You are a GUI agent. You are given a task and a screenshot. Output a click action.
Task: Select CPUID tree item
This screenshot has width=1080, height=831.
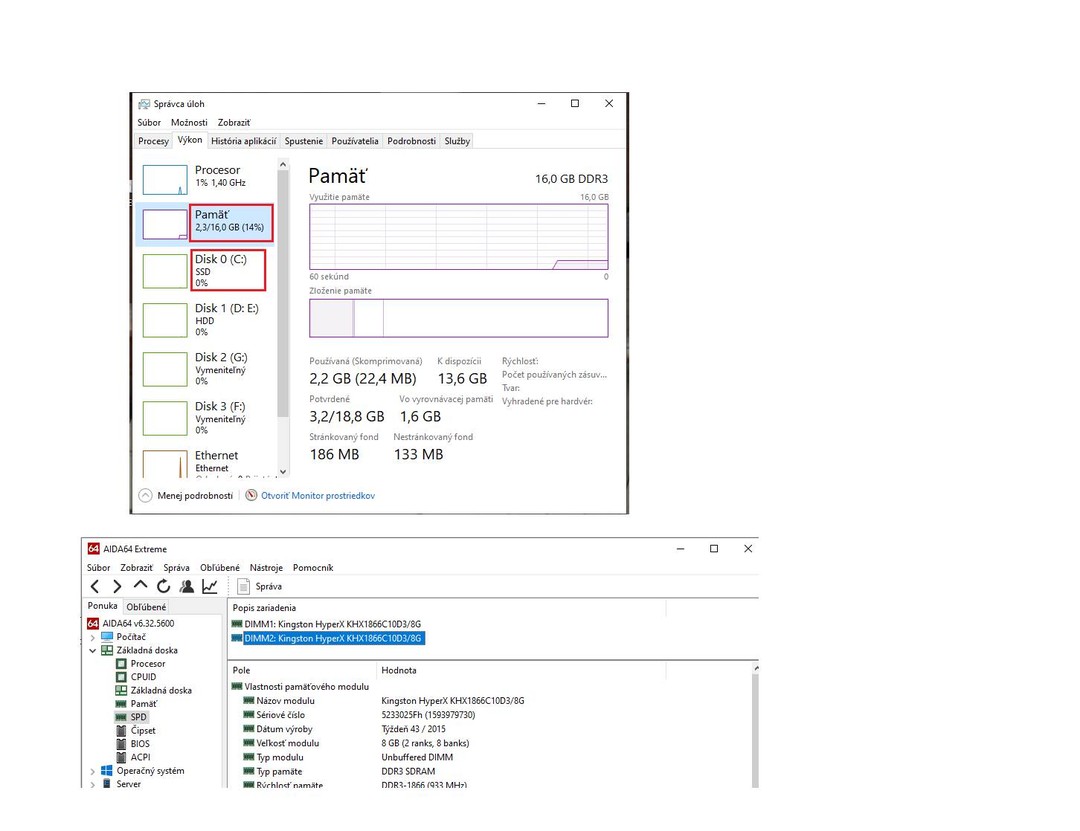coord(136,677)
